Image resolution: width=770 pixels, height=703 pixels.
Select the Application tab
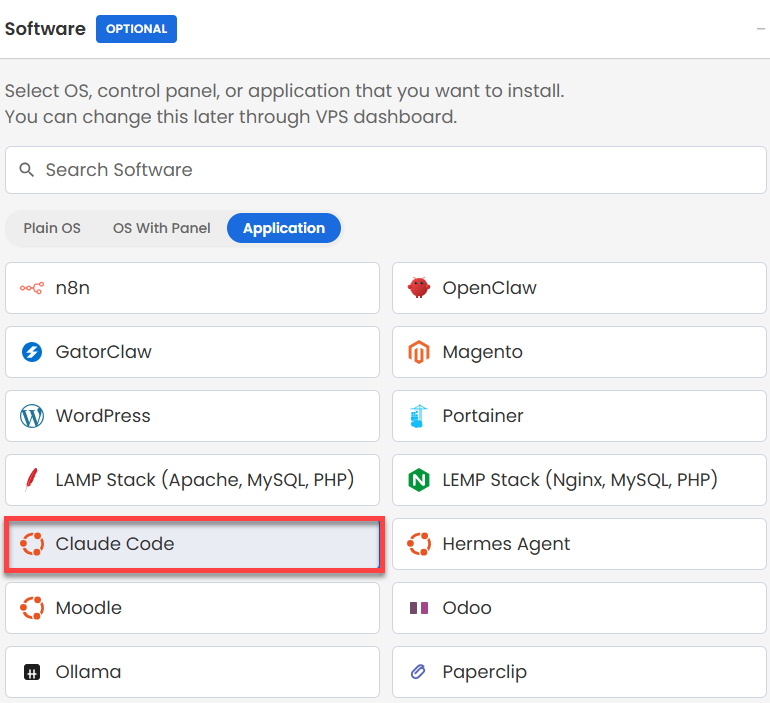tap(284, 228)
